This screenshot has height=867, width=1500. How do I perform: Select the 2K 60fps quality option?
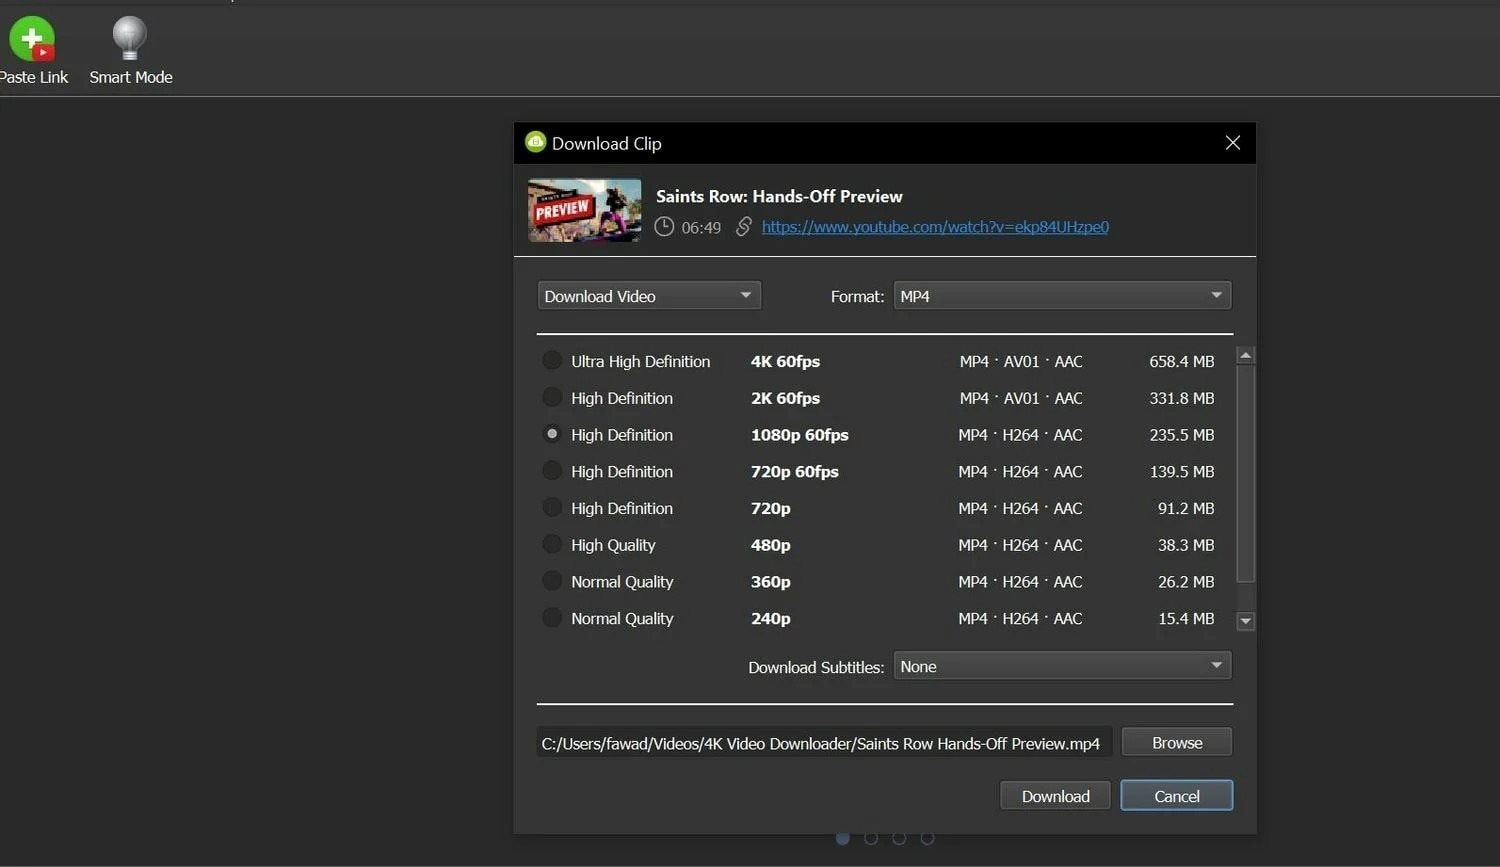click(552, 398)
